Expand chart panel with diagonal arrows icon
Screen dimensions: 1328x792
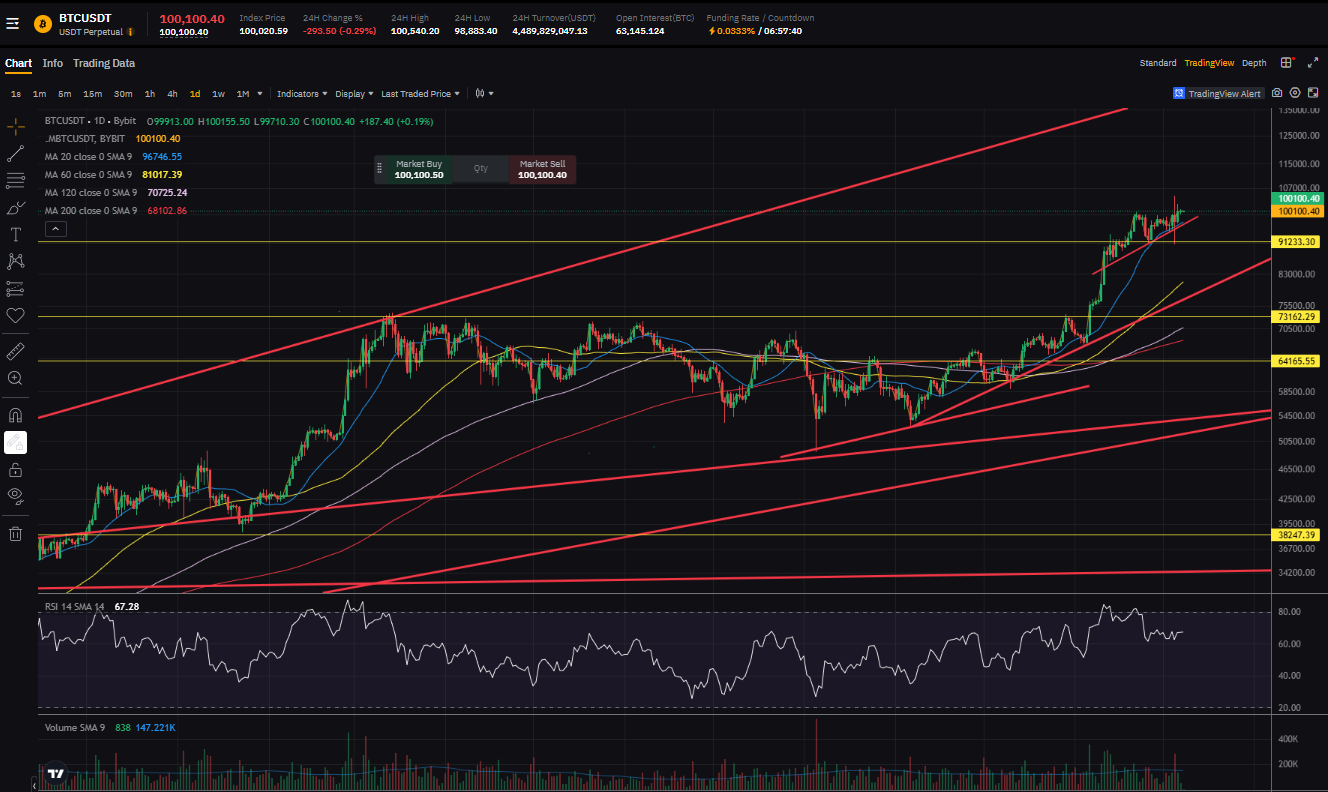click(1313, 62)
